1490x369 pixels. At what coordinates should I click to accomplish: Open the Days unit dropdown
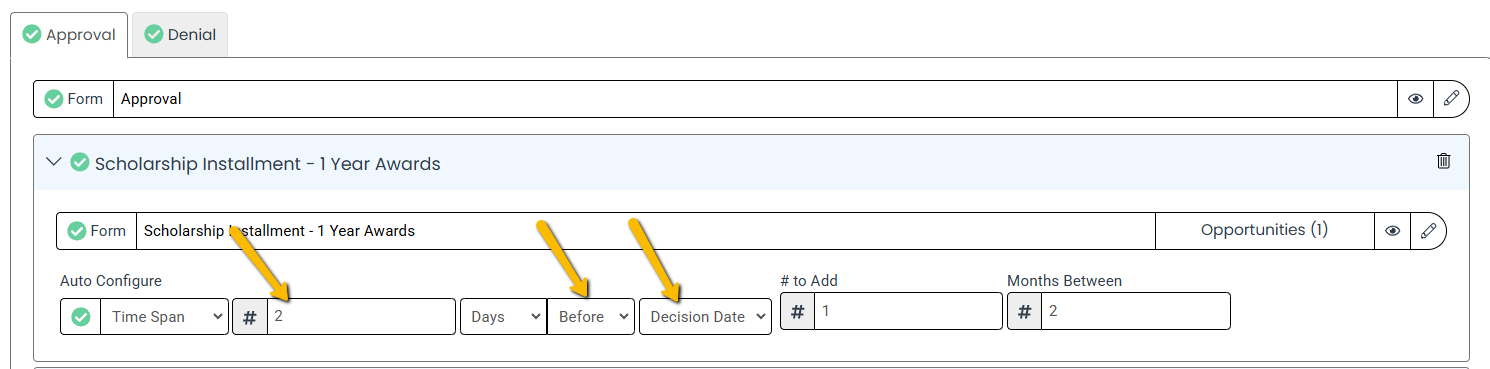tap(503, 316)
